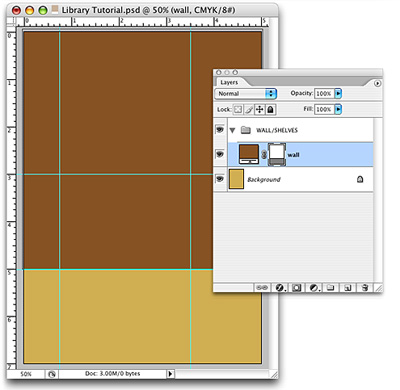Image resolution: width=400 pixels, height=390 pixels.
Task: Open the Layers panel options menu arrow
Action: 377,83
